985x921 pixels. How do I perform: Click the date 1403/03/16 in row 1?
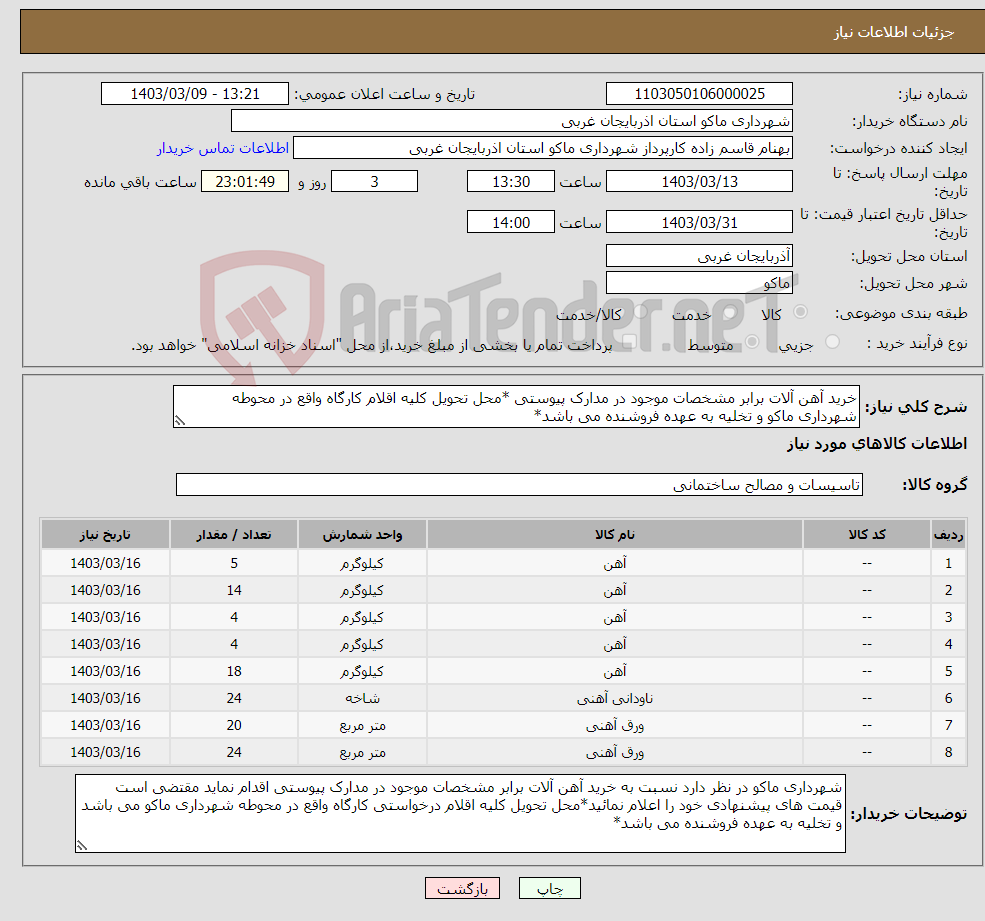(x=106, y=564)
